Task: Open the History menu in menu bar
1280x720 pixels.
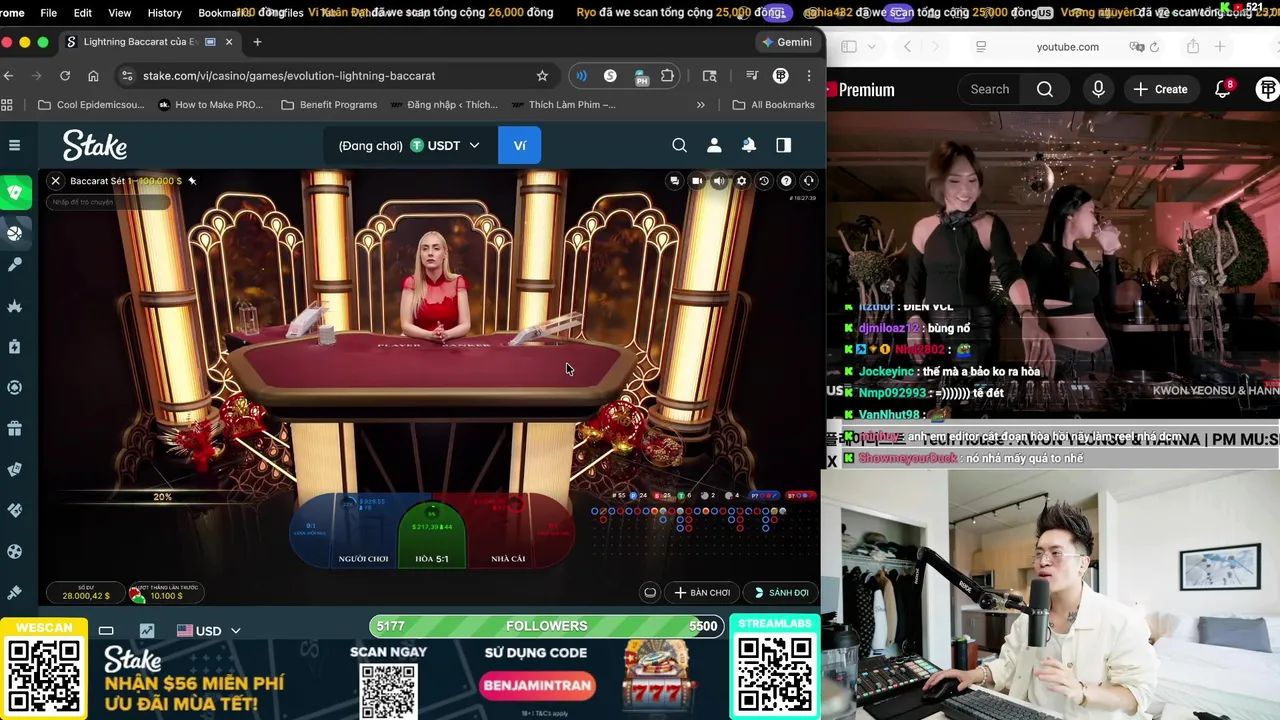Action: (x=165, y=13)
